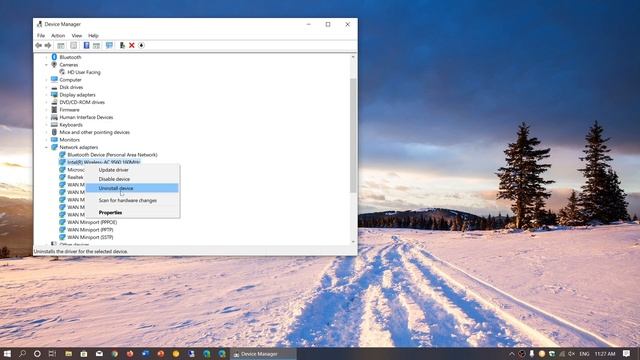Toggle the Show/Hide Console Tree toolbar icon
Screen dimensions: 640x360
(61, 45)
